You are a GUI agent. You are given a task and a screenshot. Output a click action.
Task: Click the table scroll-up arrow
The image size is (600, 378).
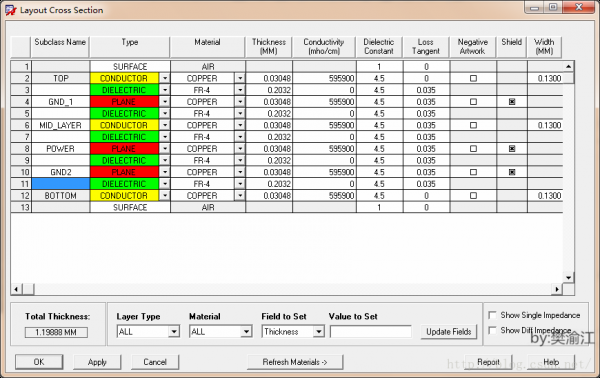click(x=569, y=67)
